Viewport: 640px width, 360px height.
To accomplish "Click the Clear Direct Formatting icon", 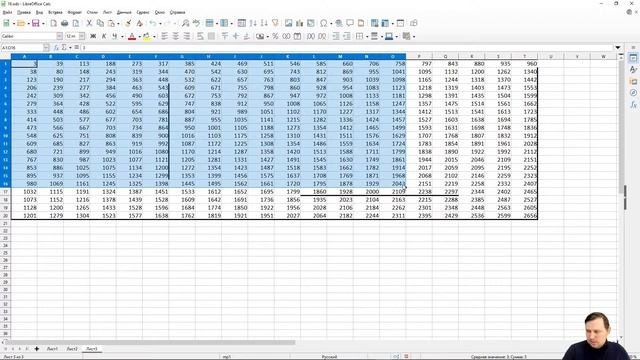I will pyautogui.click(x=139, y=23).
